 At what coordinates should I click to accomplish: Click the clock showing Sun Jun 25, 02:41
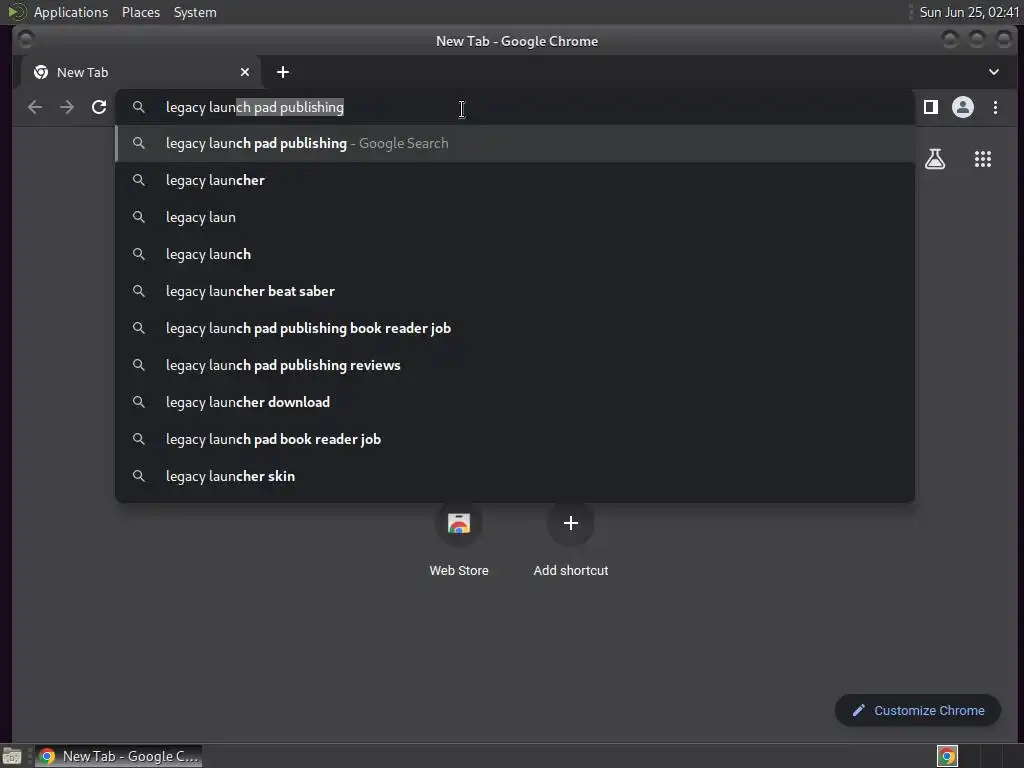tap(969, 12)
